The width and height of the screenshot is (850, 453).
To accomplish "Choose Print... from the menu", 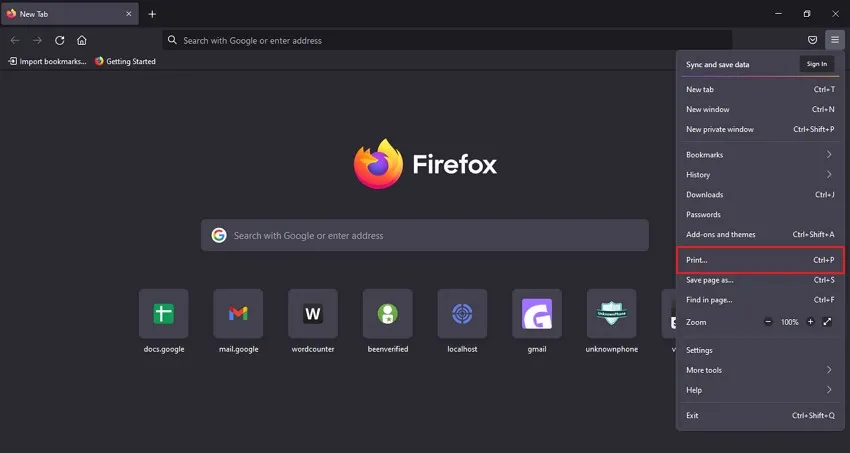I will pyautogui.click(x=760, y=260).
